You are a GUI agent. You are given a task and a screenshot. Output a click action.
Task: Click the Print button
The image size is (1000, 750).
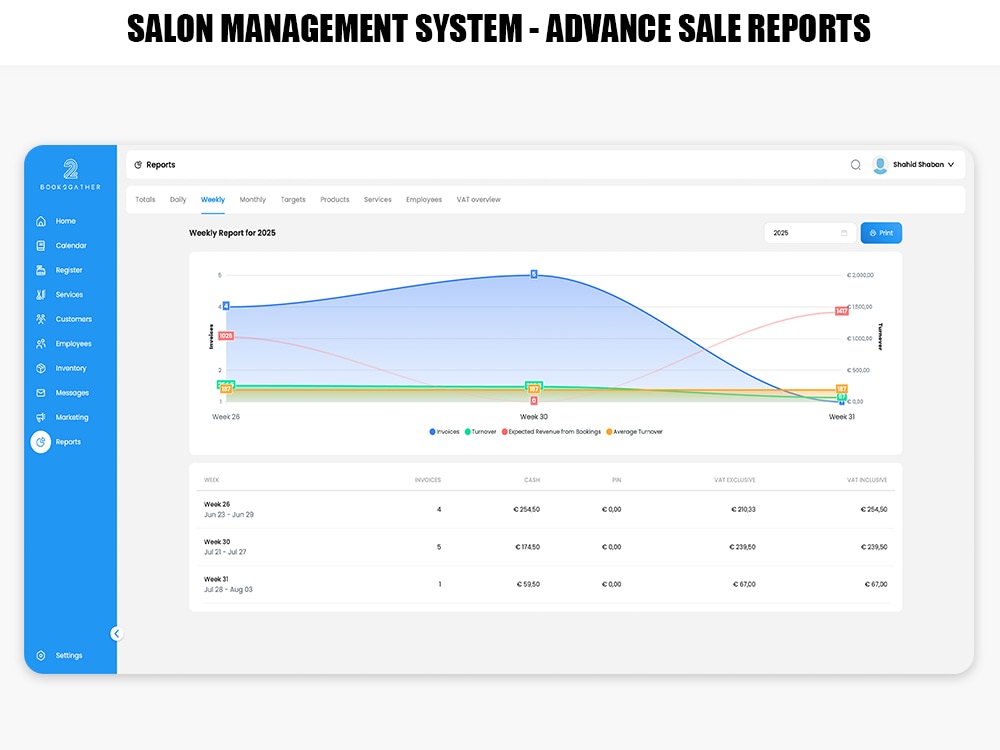click(881, 233)
